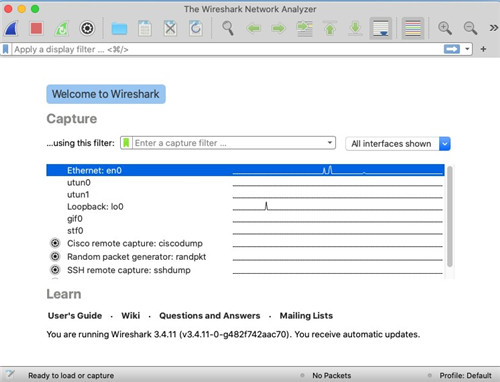Click the red stop capture icon
500x382 pixels.
tap(36, 29)
